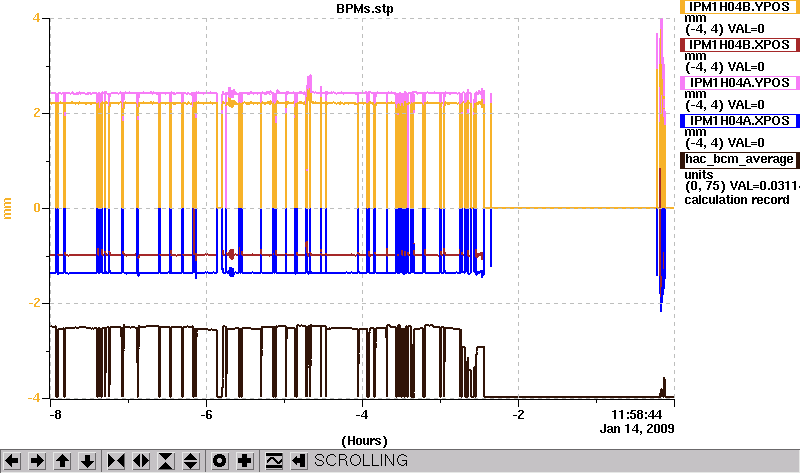Screen dimensions: 800x473
Task: Select the IPM1H04B.XPOS legend entry
Action: [740, 45]
